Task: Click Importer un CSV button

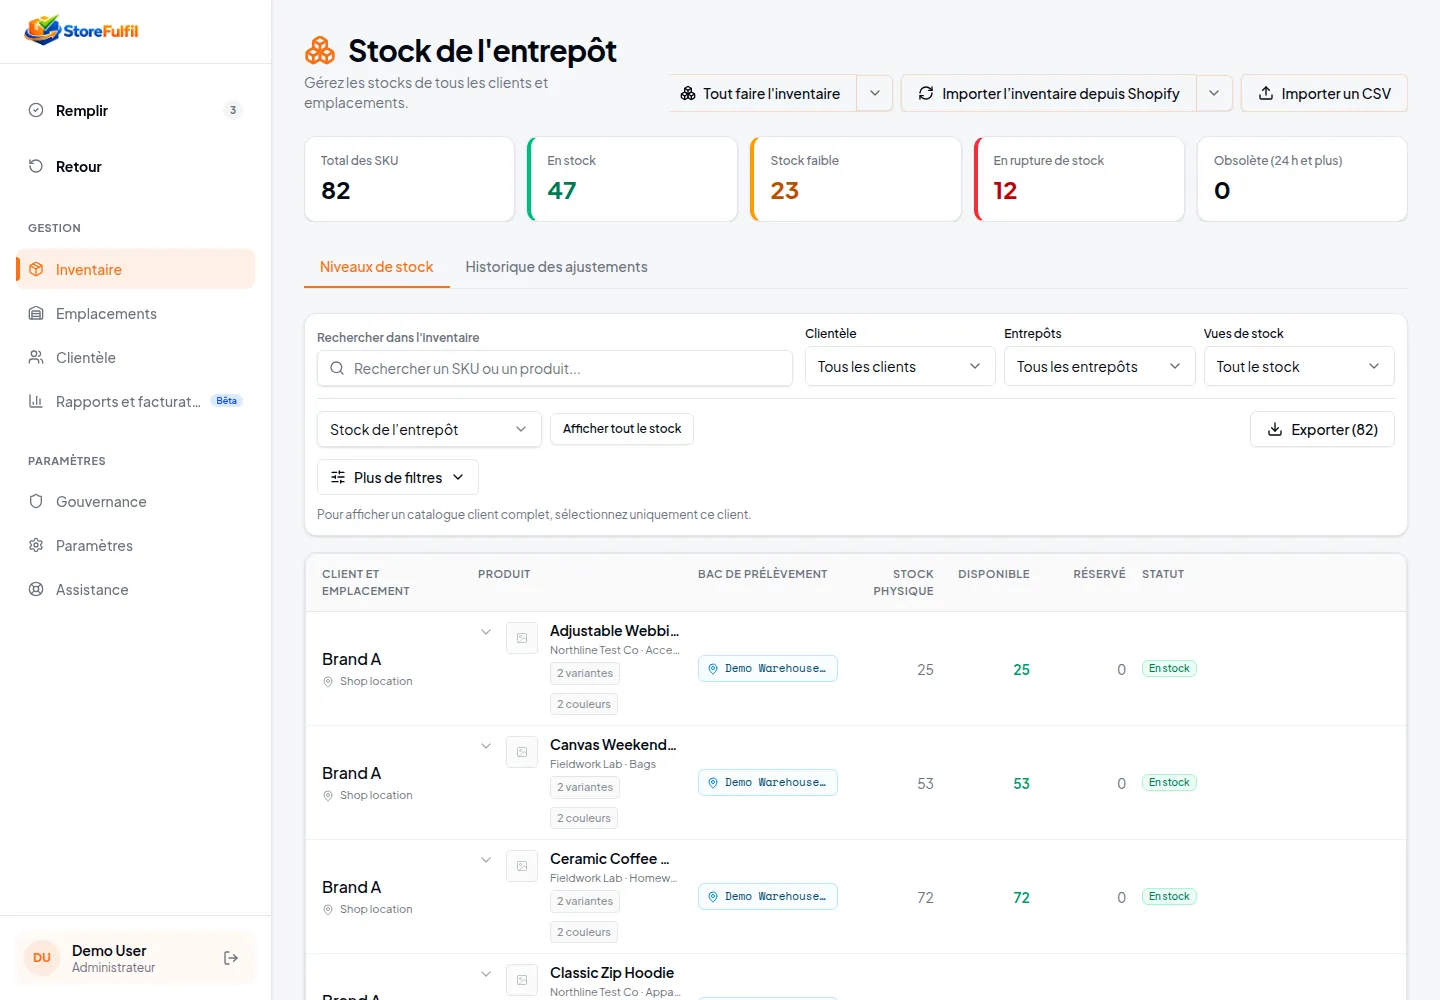Action: pos(1324,93)
